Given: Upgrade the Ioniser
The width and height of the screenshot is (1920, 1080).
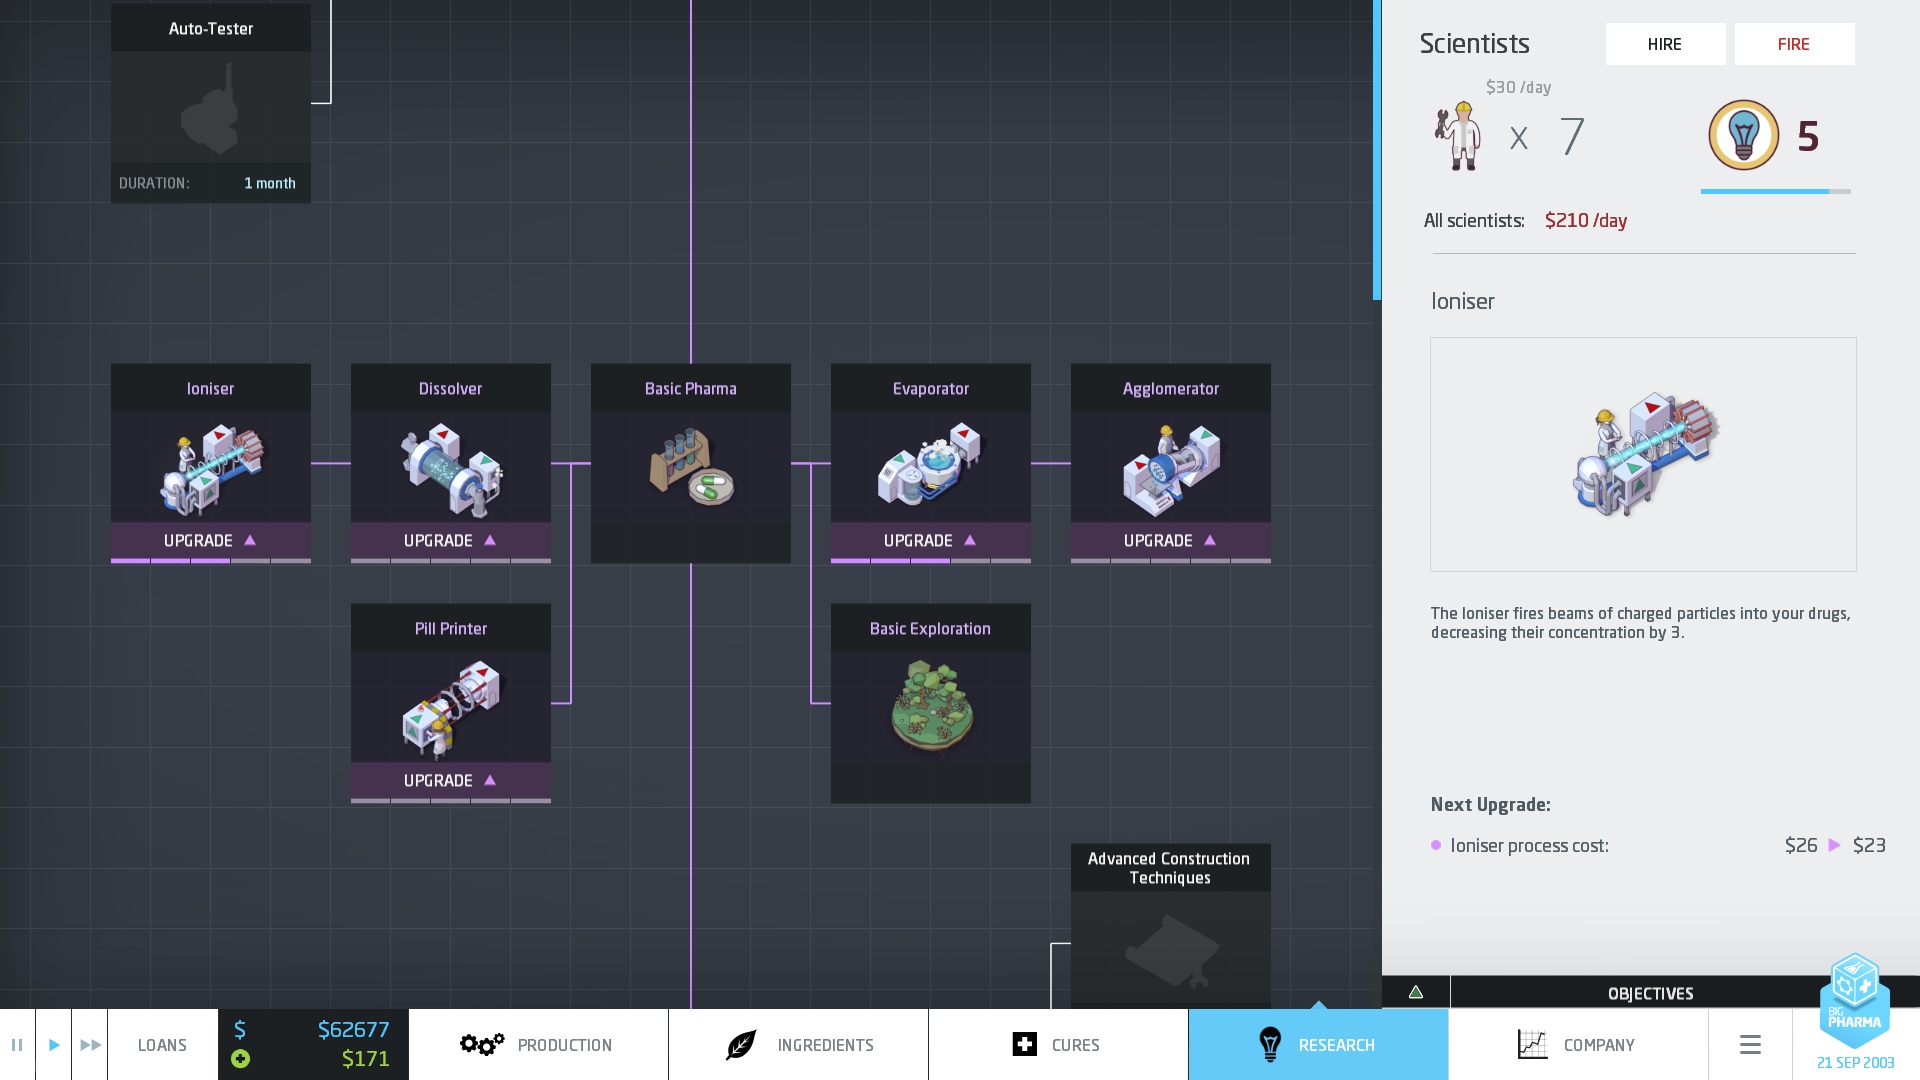Looking at the screenshot, I should (x=211, y=541).
